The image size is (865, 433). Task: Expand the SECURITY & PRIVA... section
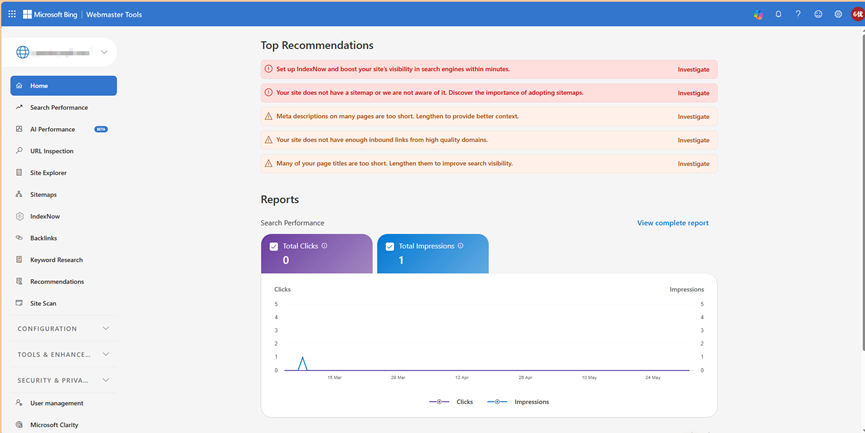point(63,380)
